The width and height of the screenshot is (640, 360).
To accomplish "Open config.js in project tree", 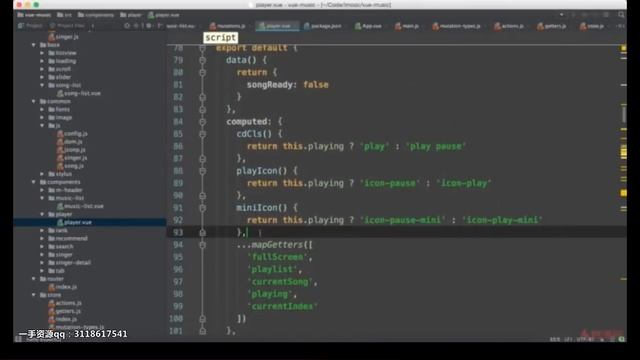I will [x=72, y=133].
